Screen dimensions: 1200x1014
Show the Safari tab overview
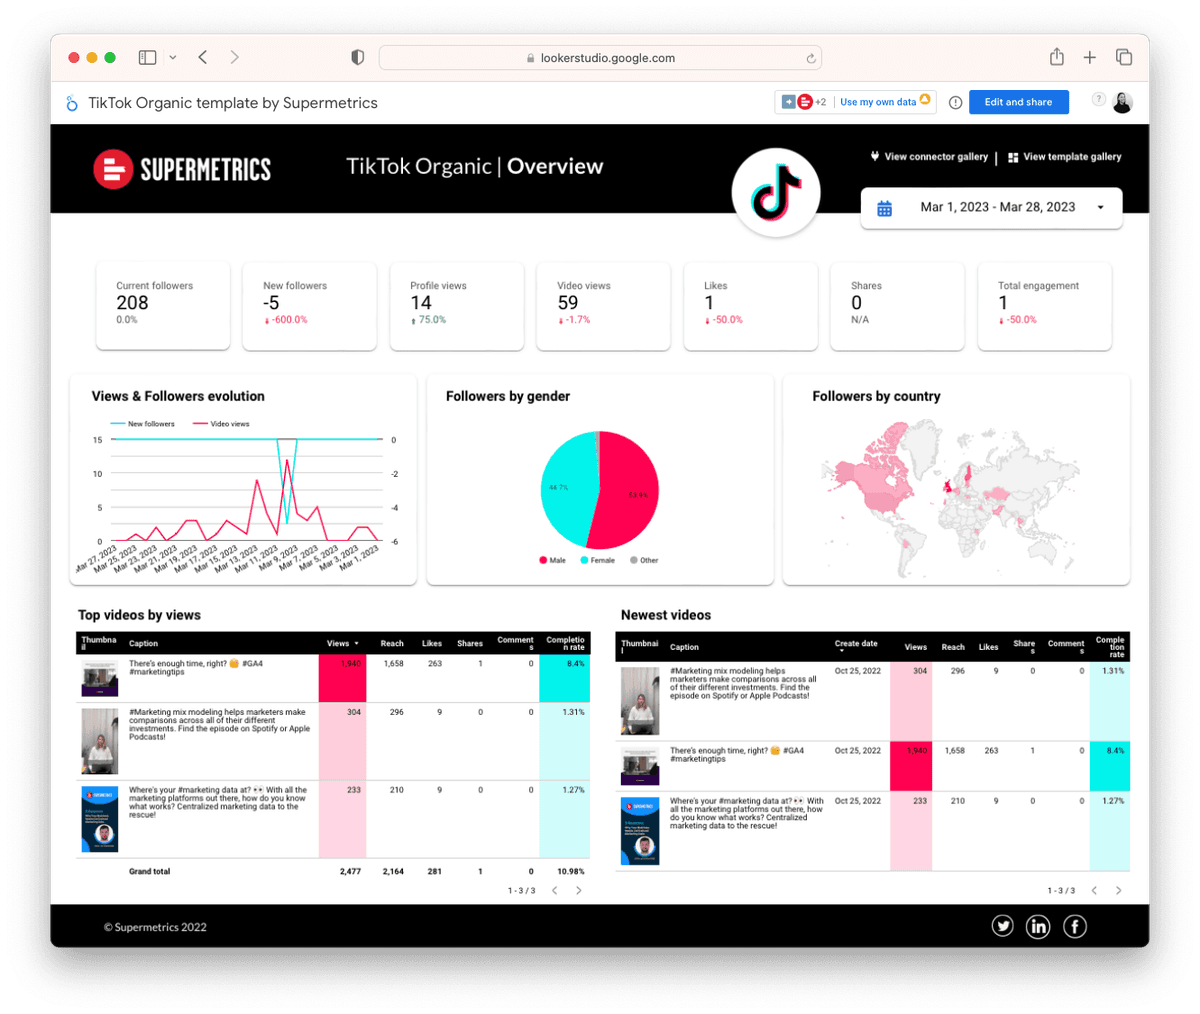click(1123, 57)
